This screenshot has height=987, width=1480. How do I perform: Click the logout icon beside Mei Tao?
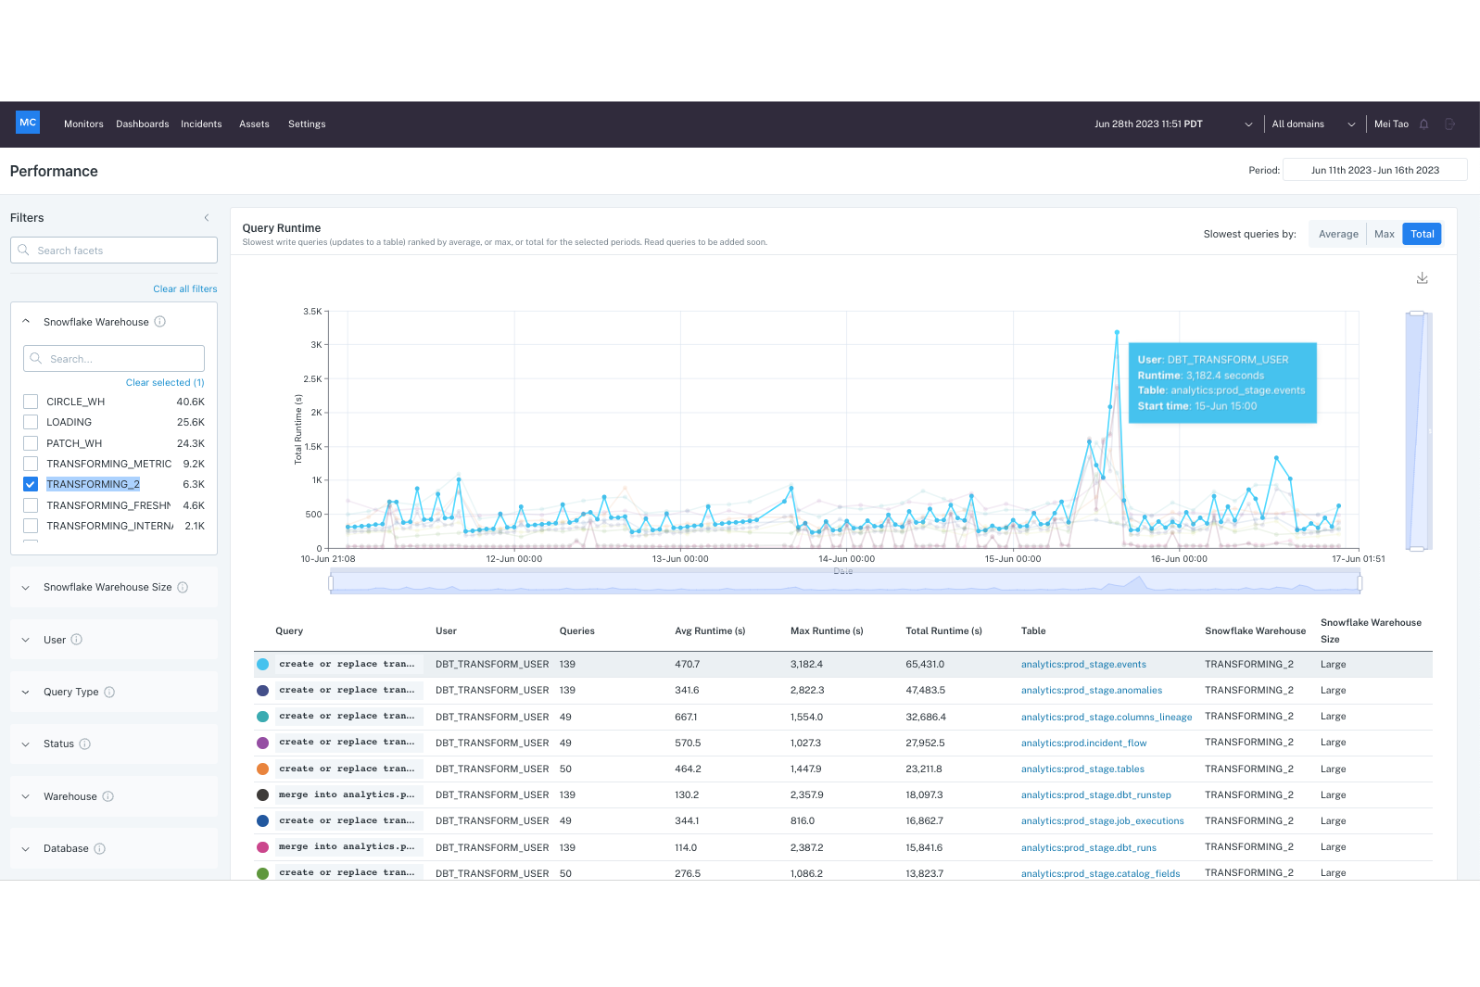pyautogui.click(x=1450, y=124)
